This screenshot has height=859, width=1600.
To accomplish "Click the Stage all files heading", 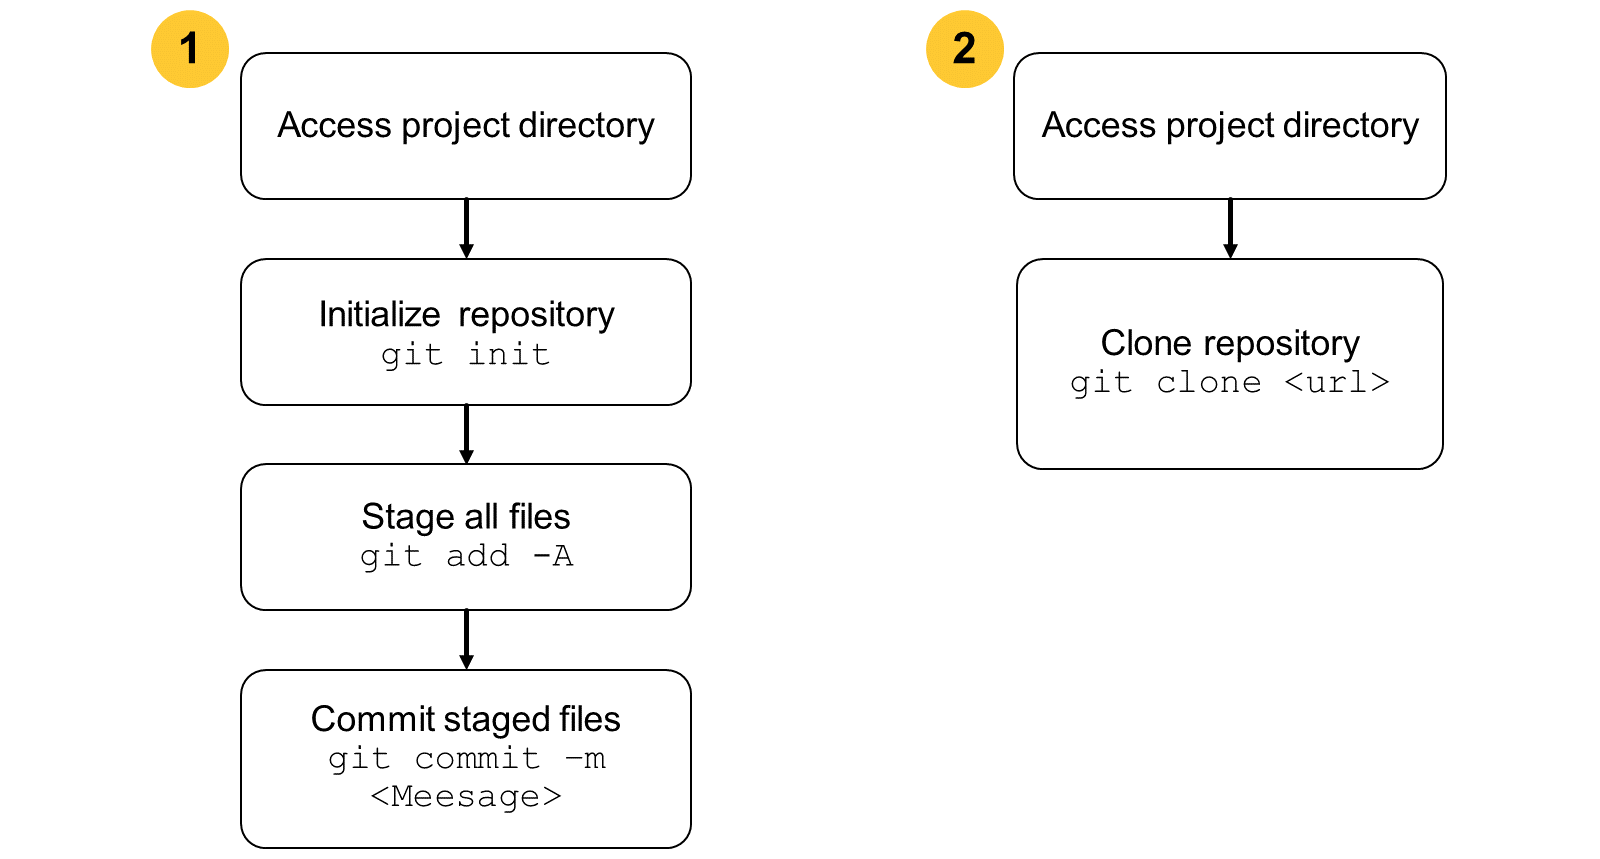I will (x=466, y=517).
